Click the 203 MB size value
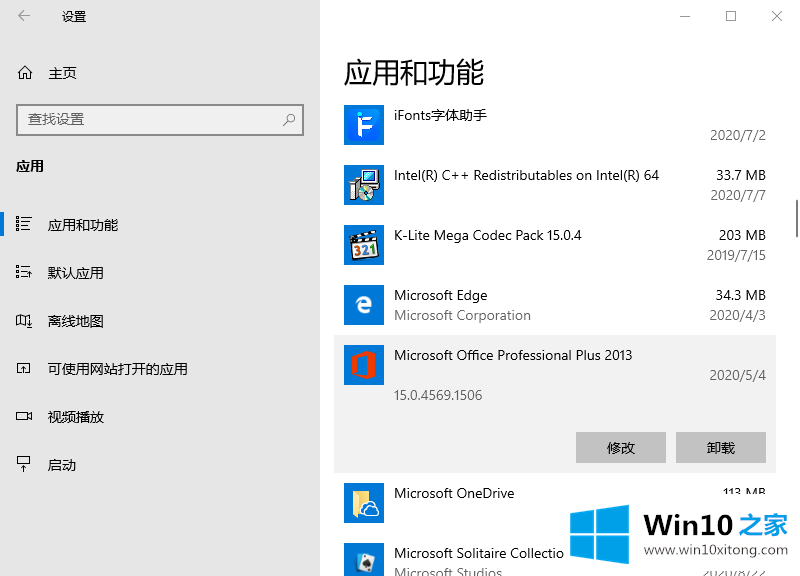This screenshot has width=800, height=576. pos(742,235)
